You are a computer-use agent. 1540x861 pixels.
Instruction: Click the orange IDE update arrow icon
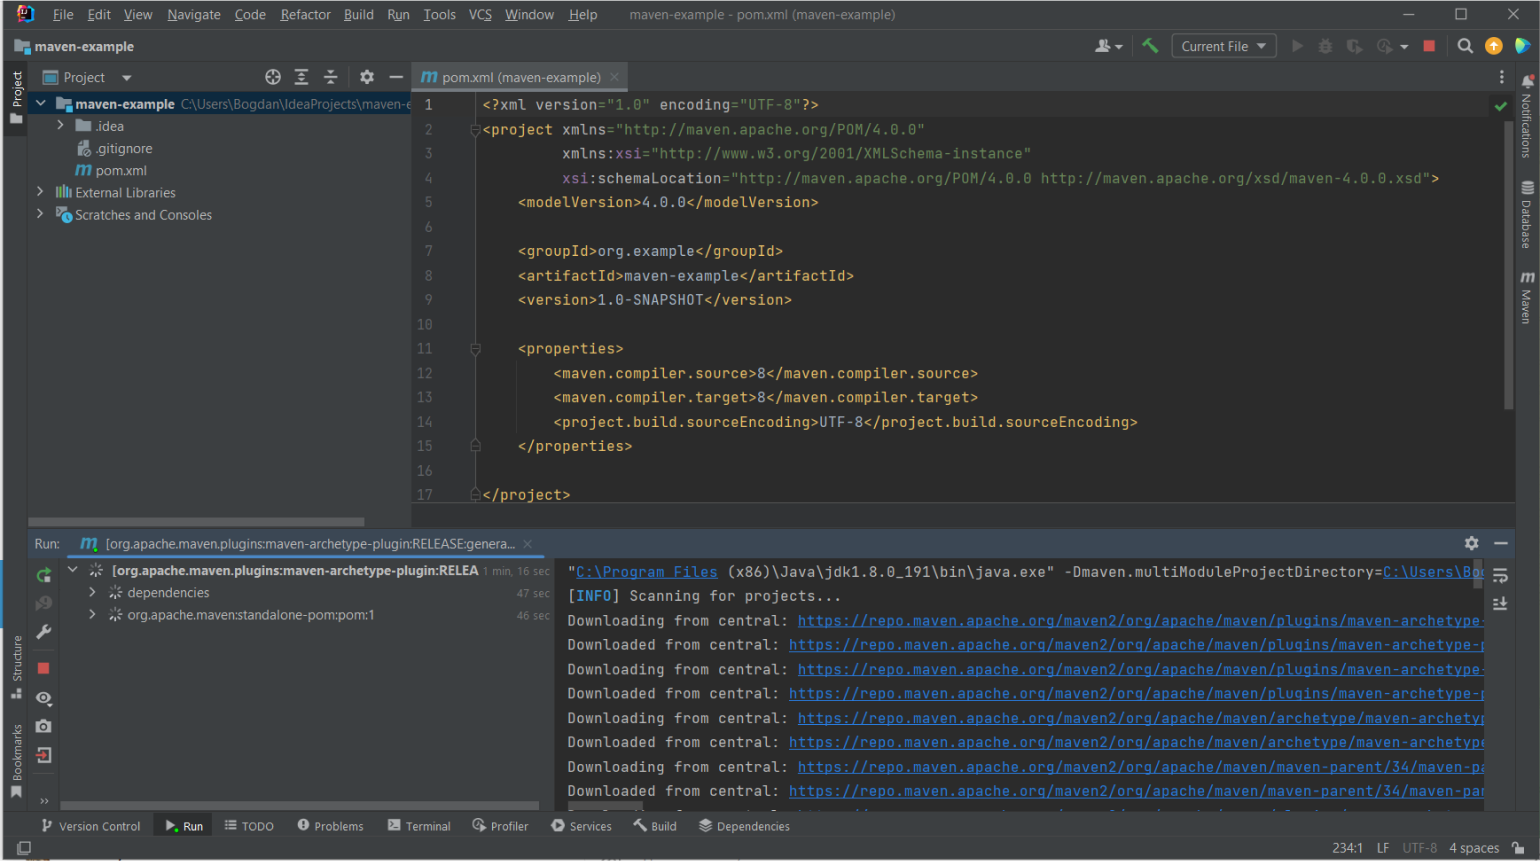point(1494,46)
